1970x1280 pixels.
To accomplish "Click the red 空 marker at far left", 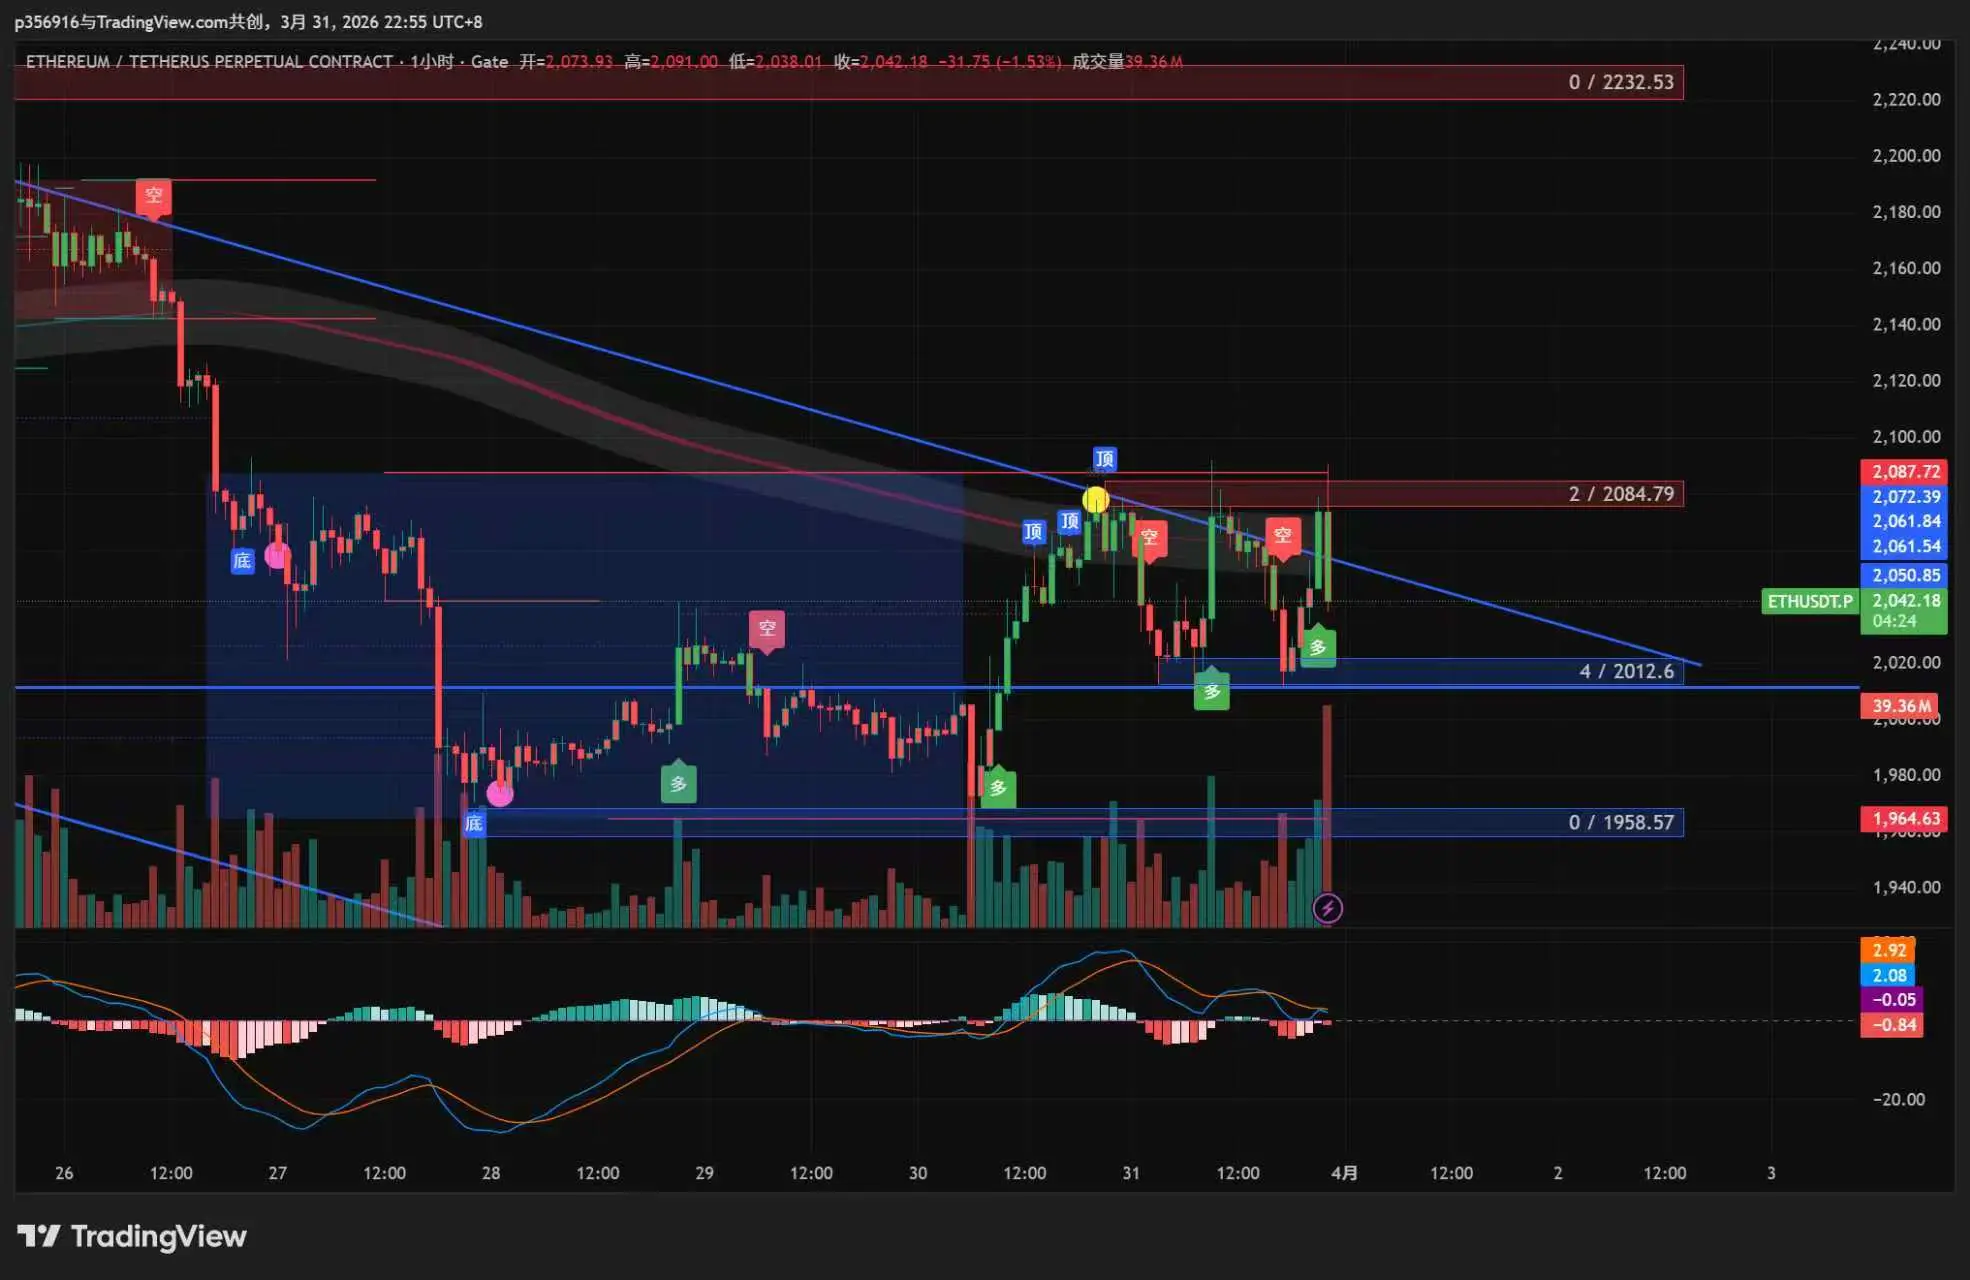I will pos(153,195).
